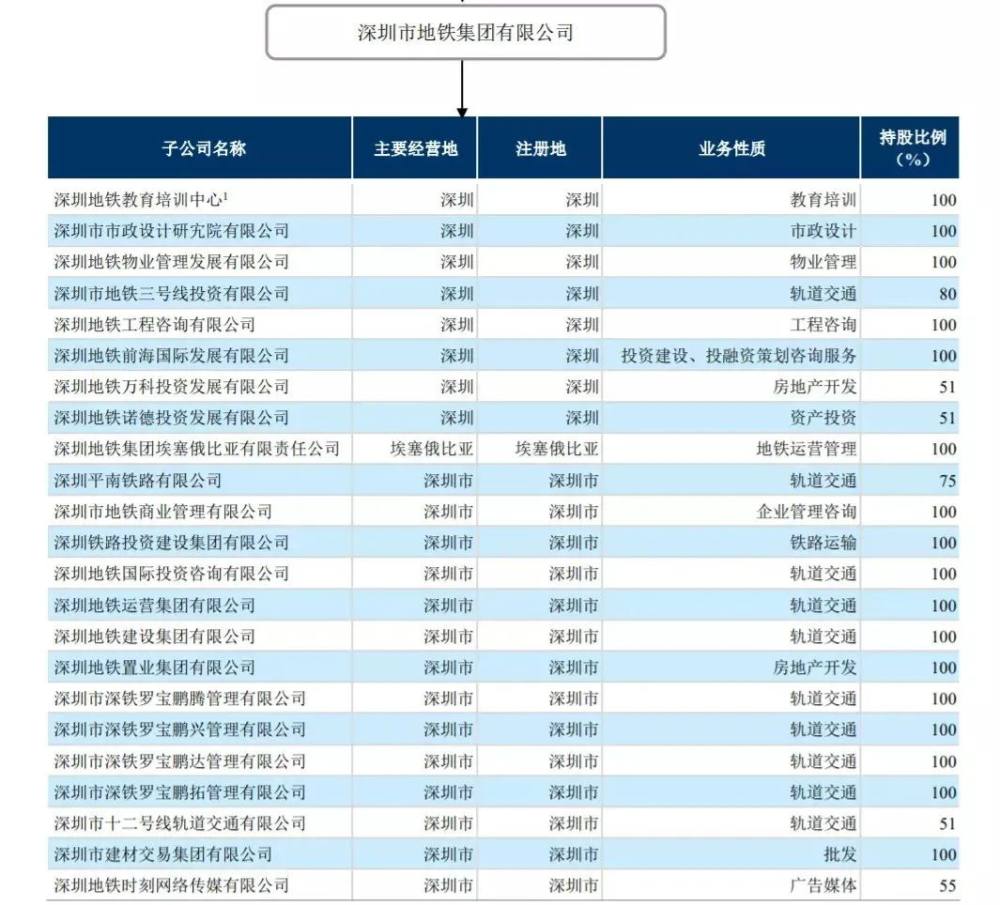Click the 51 value in the 深圳地铁诺德投资发展有限公司 row

pyautogui.click(x=948, y=418)
